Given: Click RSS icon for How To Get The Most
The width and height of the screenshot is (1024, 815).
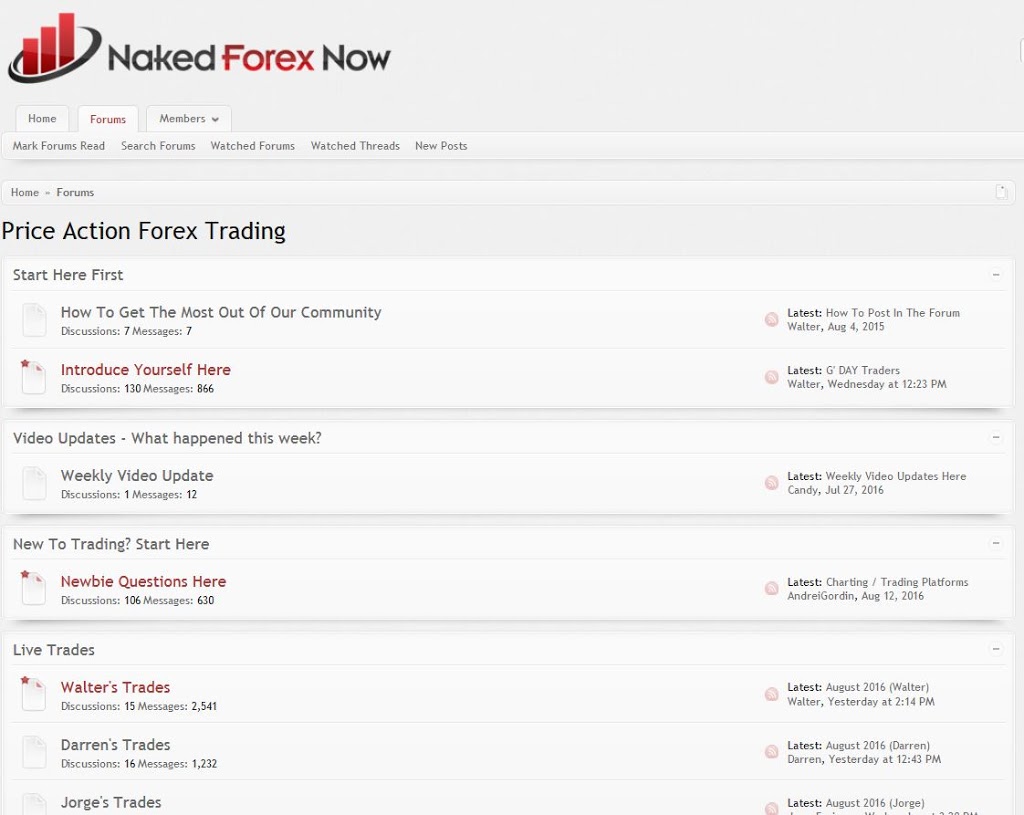Looking at the screenshot, I should click(x=771, y=319).
